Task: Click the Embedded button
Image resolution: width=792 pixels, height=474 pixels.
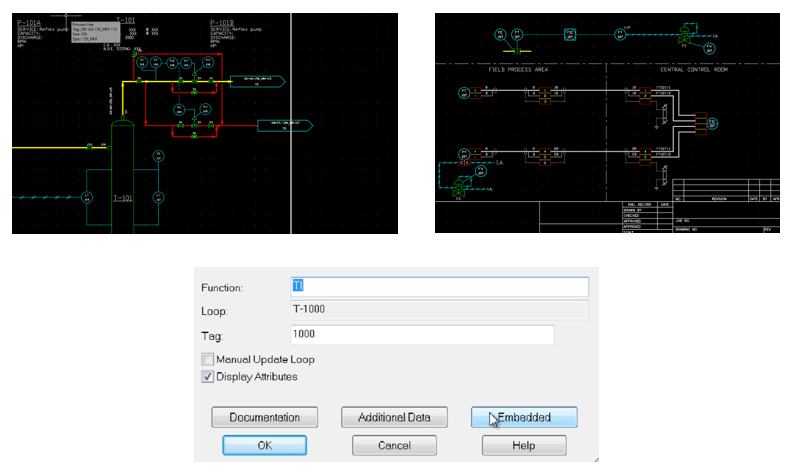Action: click(524, 417)
